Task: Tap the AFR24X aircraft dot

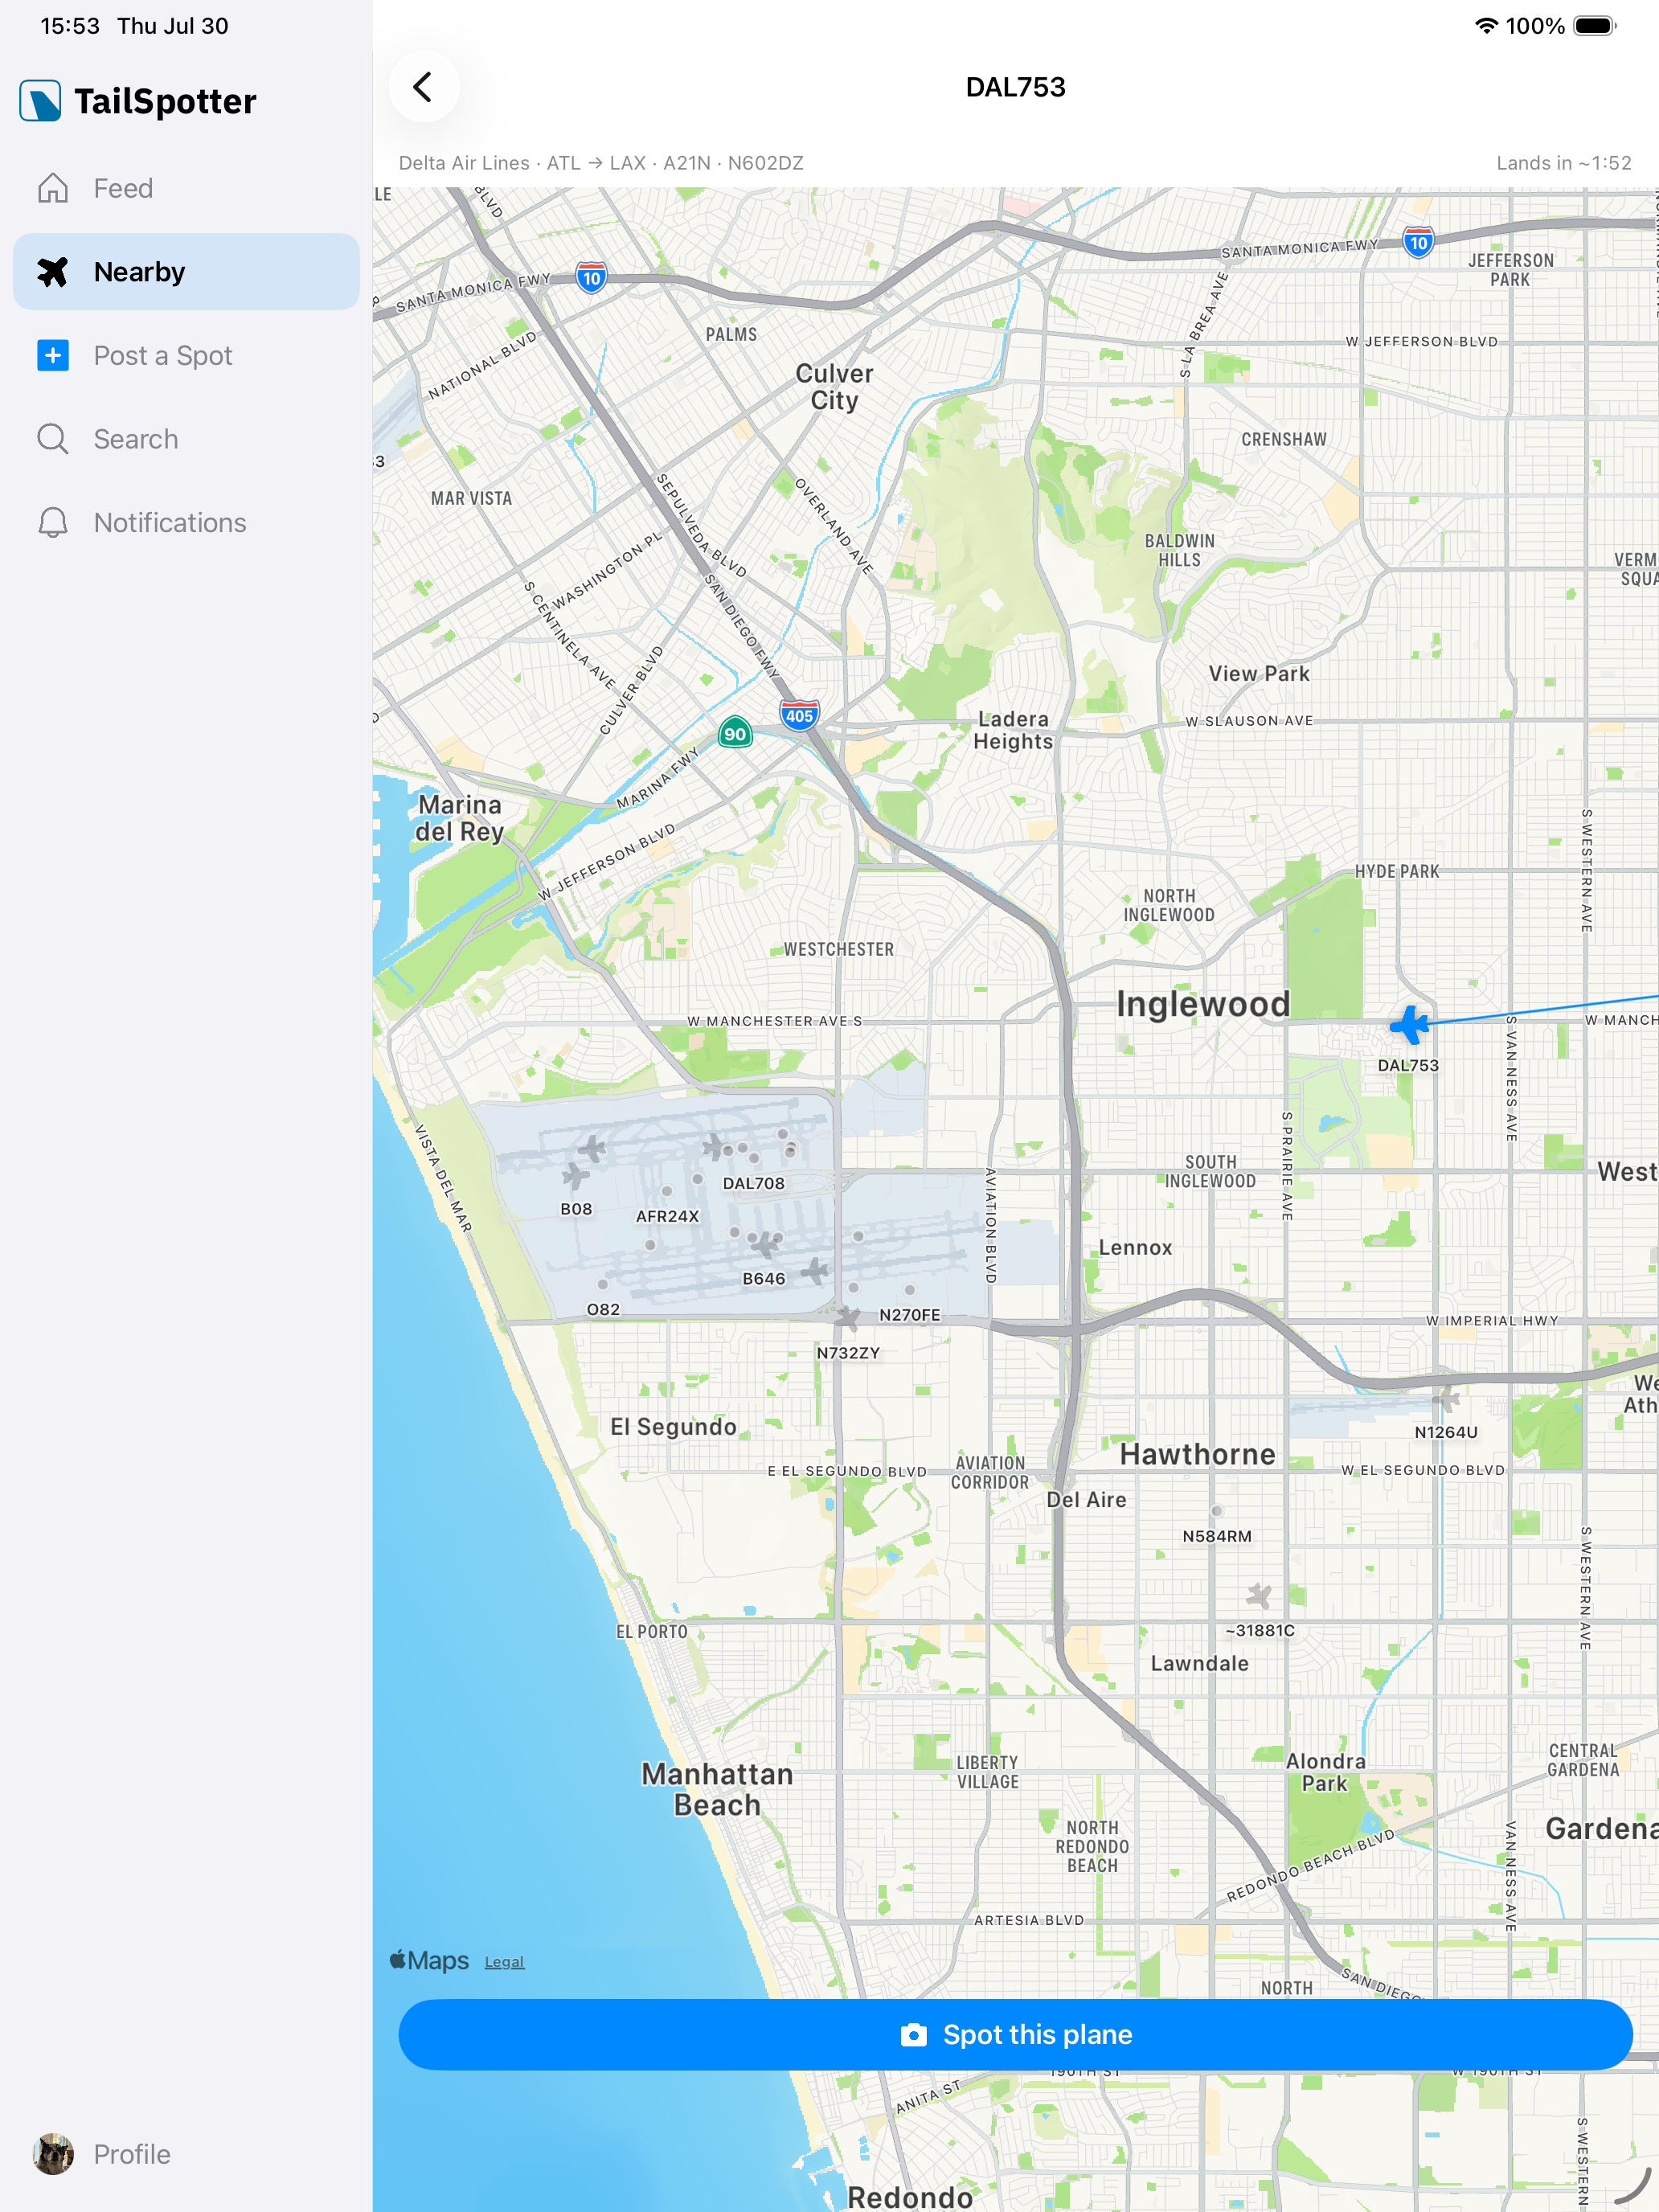Action: pos(667,1191)
